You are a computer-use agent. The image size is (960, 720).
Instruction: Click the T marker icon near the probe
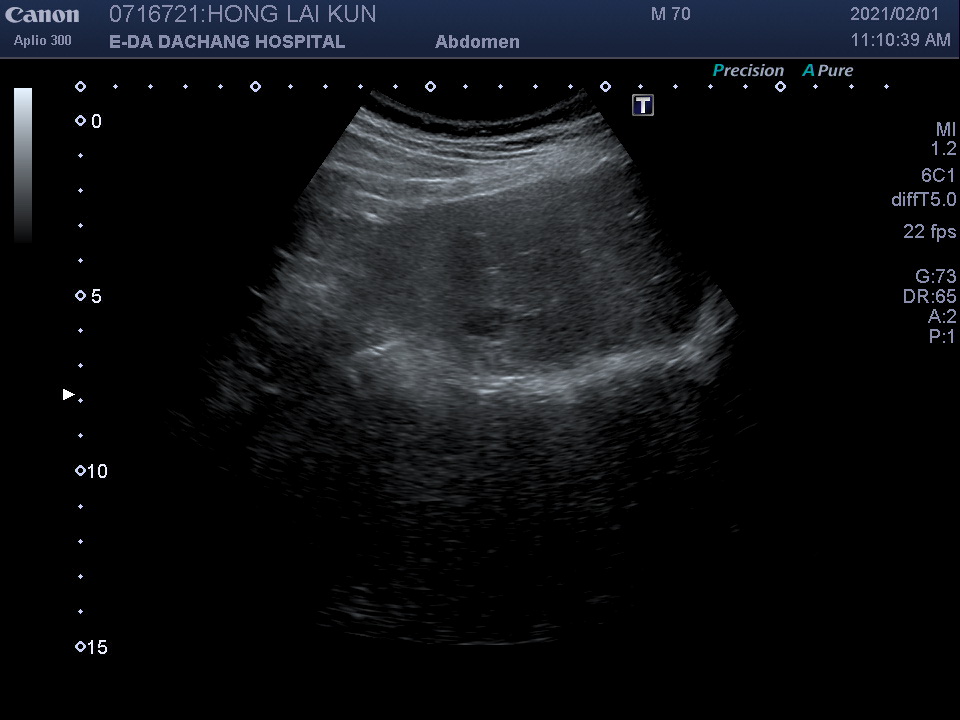[x=643, y=106]
